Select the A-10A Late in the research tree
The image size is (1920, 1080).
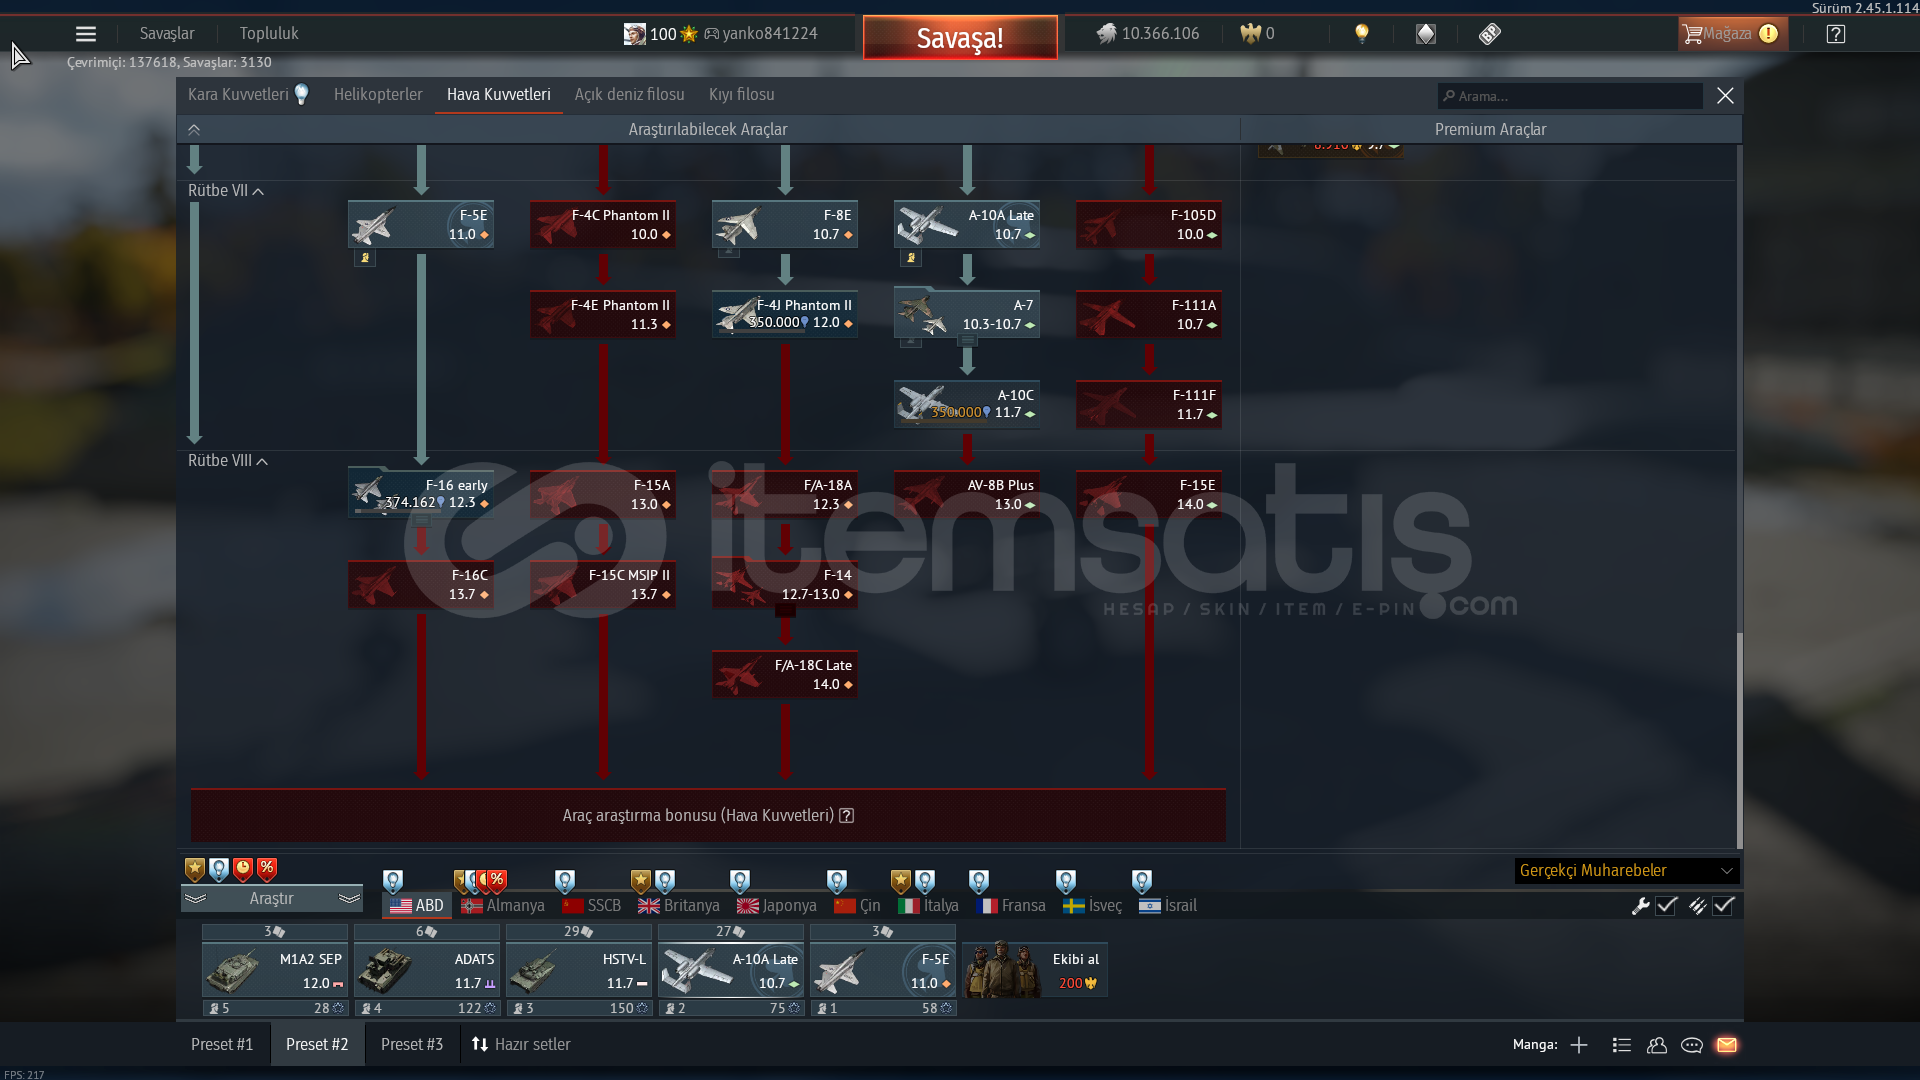click(x=967, y=225)
